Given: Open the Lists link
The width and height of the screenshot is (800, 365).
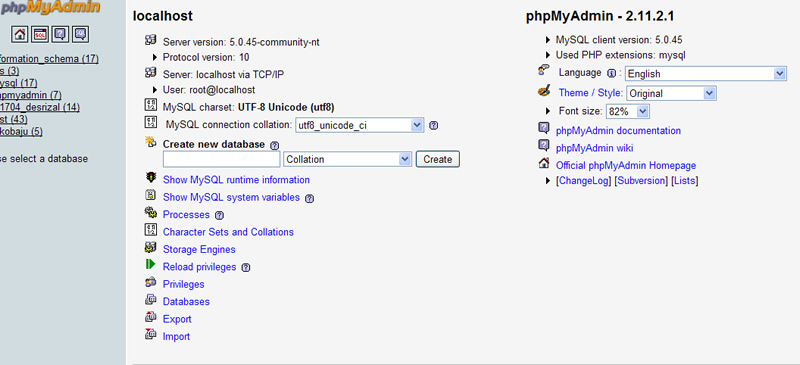Looking at the screenshot, I should [x=685, y=181].
